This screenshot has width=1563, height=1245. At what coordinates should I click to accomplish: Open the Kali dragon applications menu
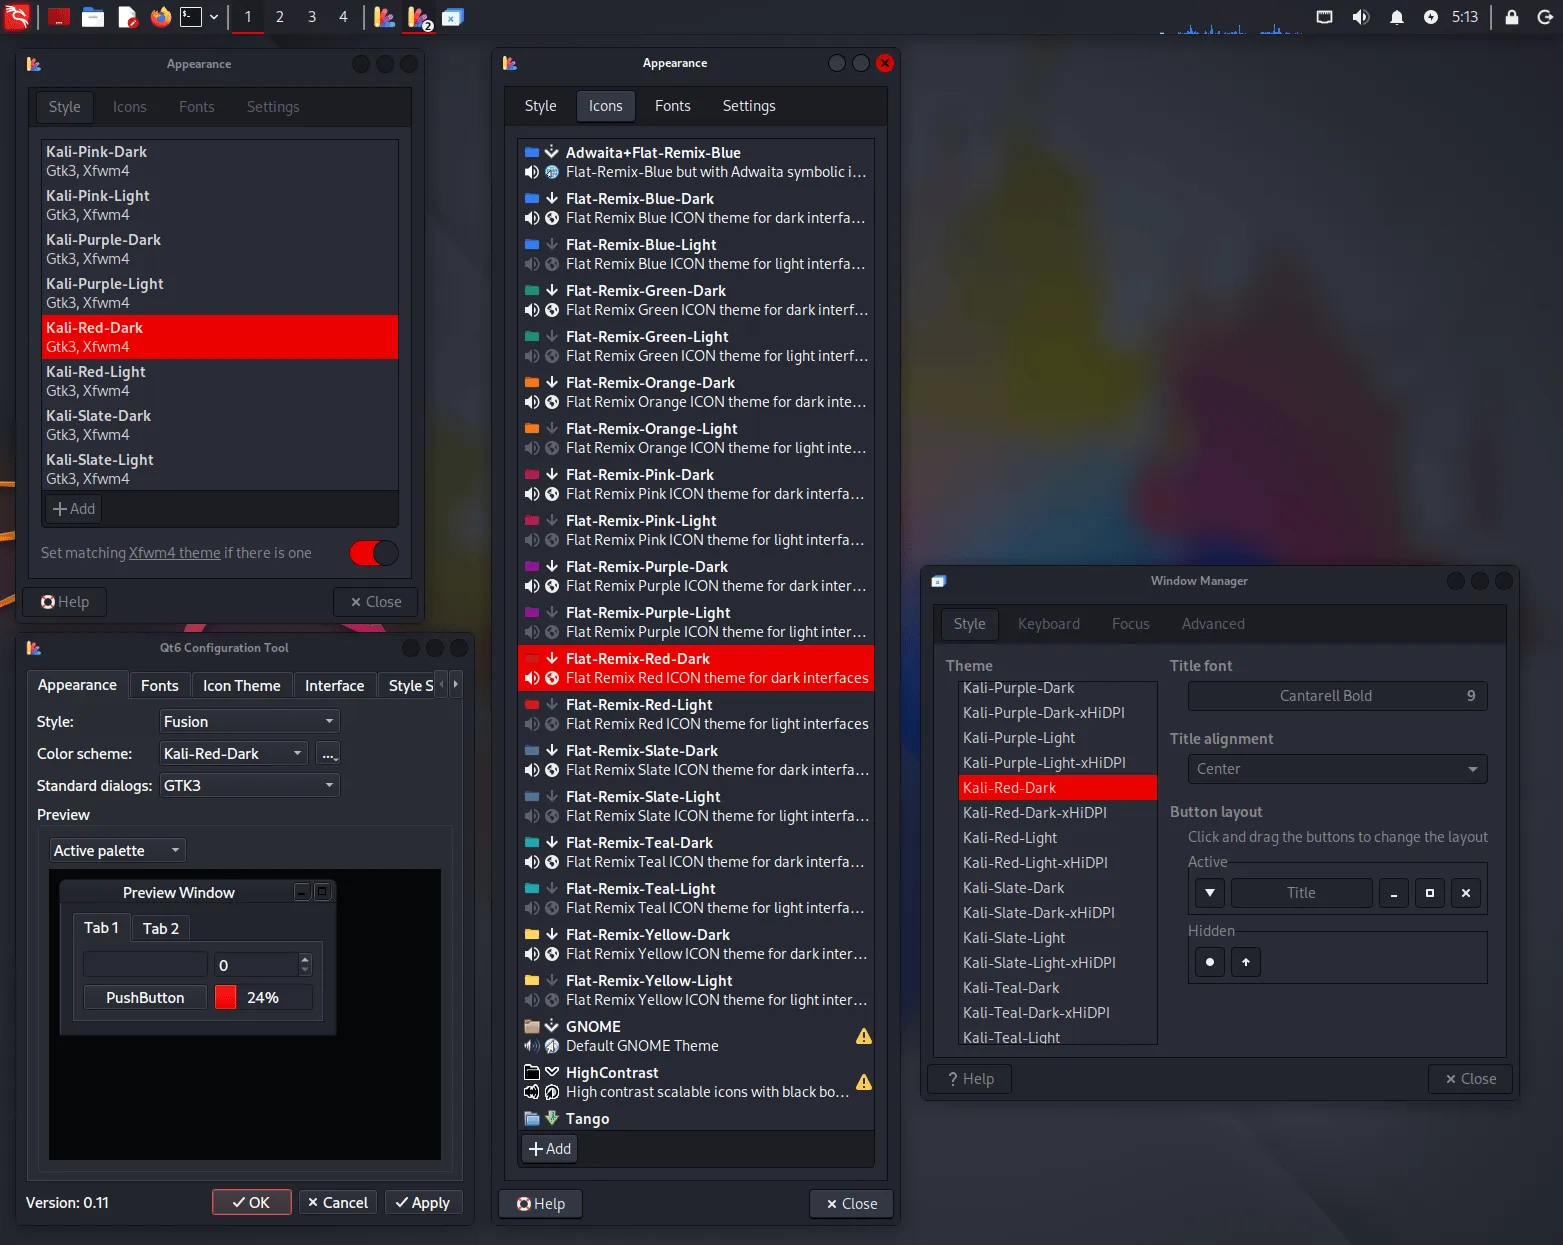(x=17, y=17)
